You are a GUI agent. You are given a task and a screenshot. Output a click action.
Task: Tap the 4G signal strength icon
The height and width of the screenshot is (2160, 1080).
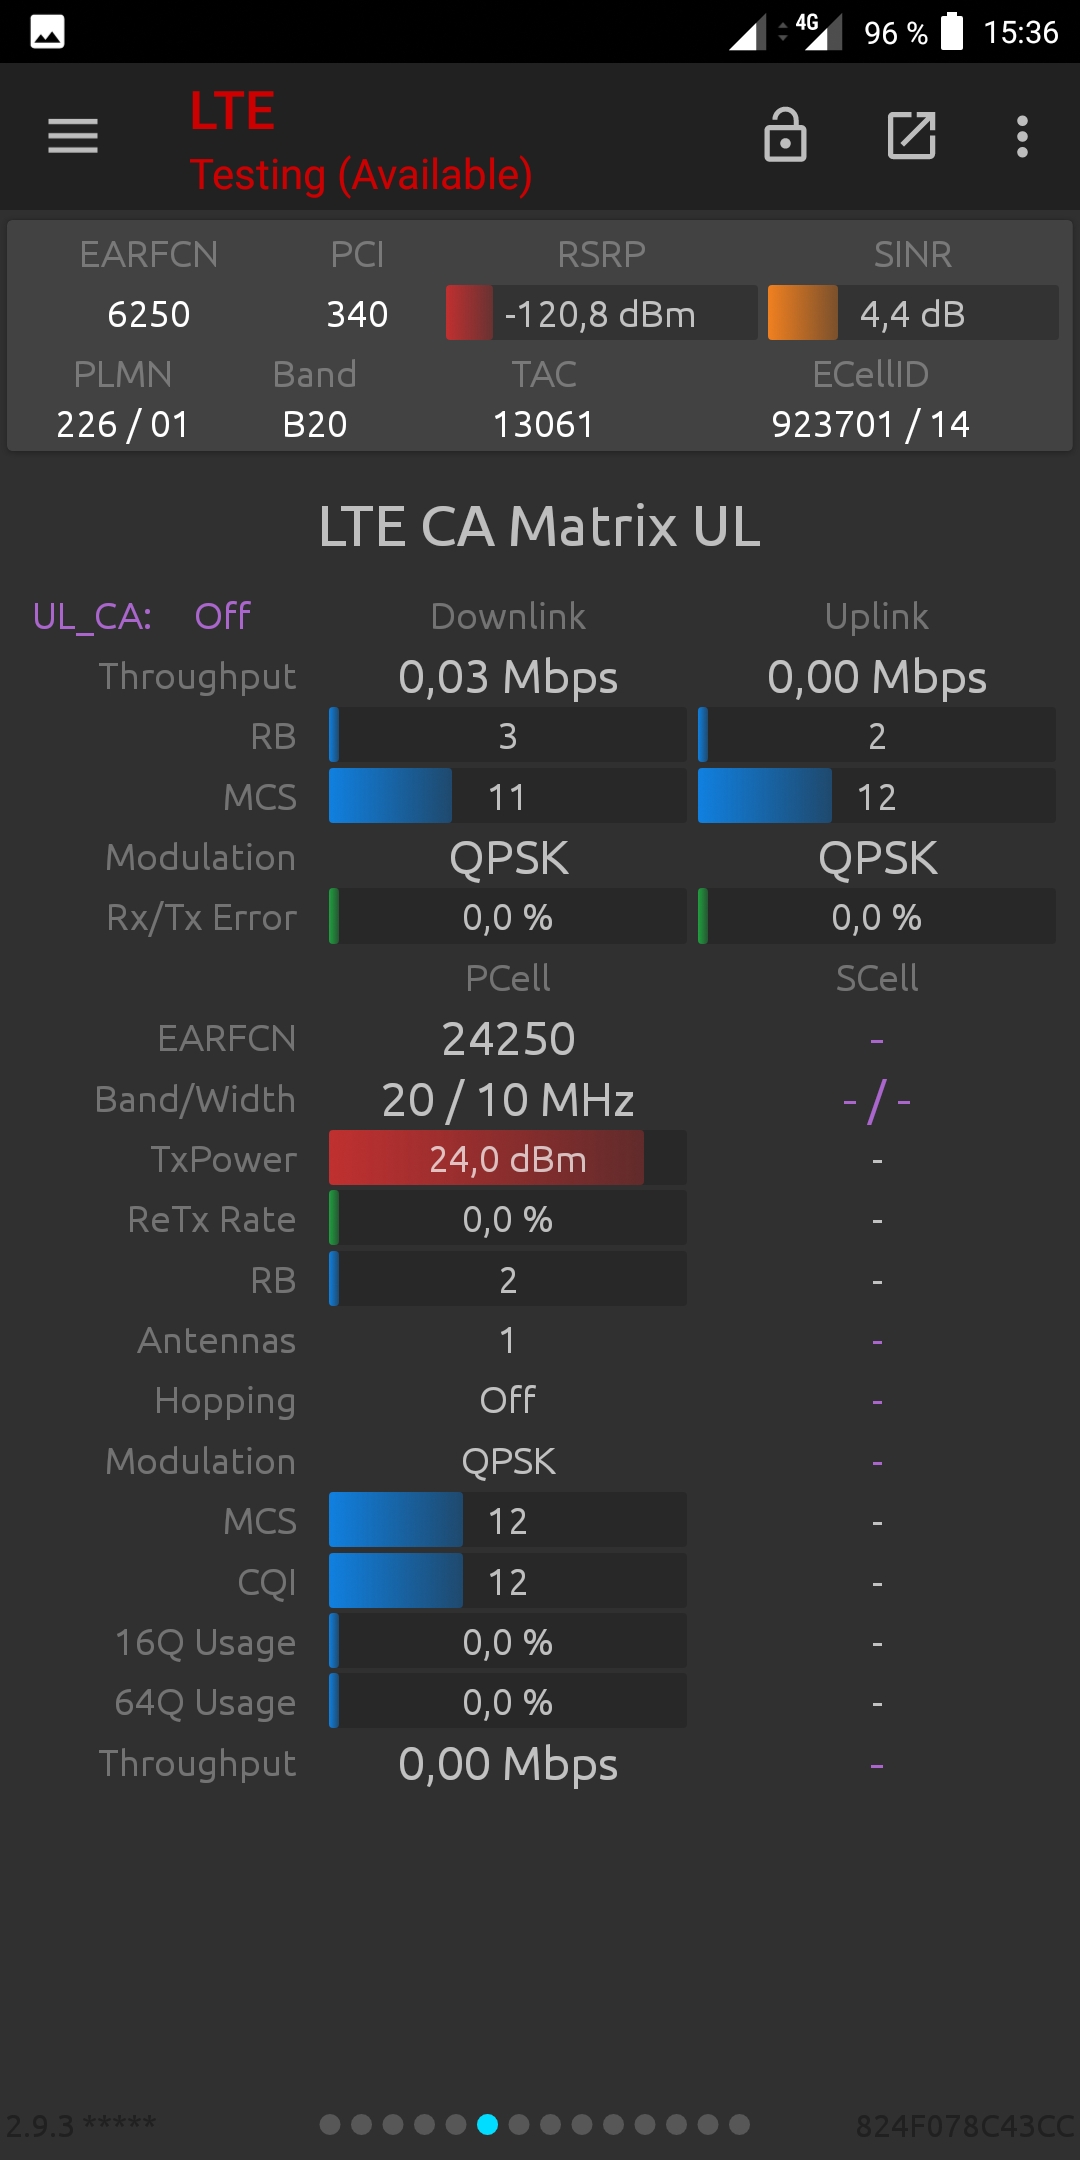(x=818, y=31)
